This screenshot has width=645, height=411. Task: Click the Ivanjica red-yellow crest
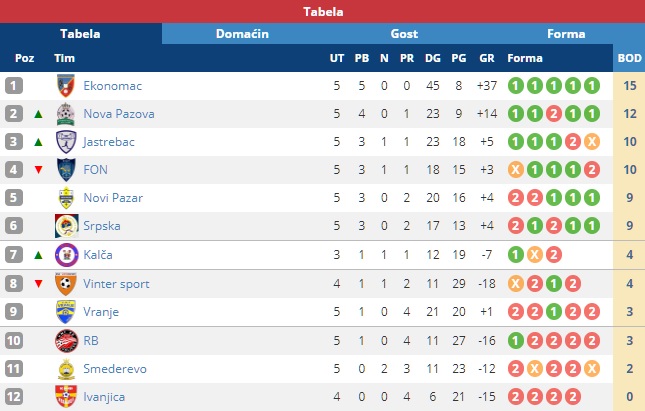tap(66, 397)
